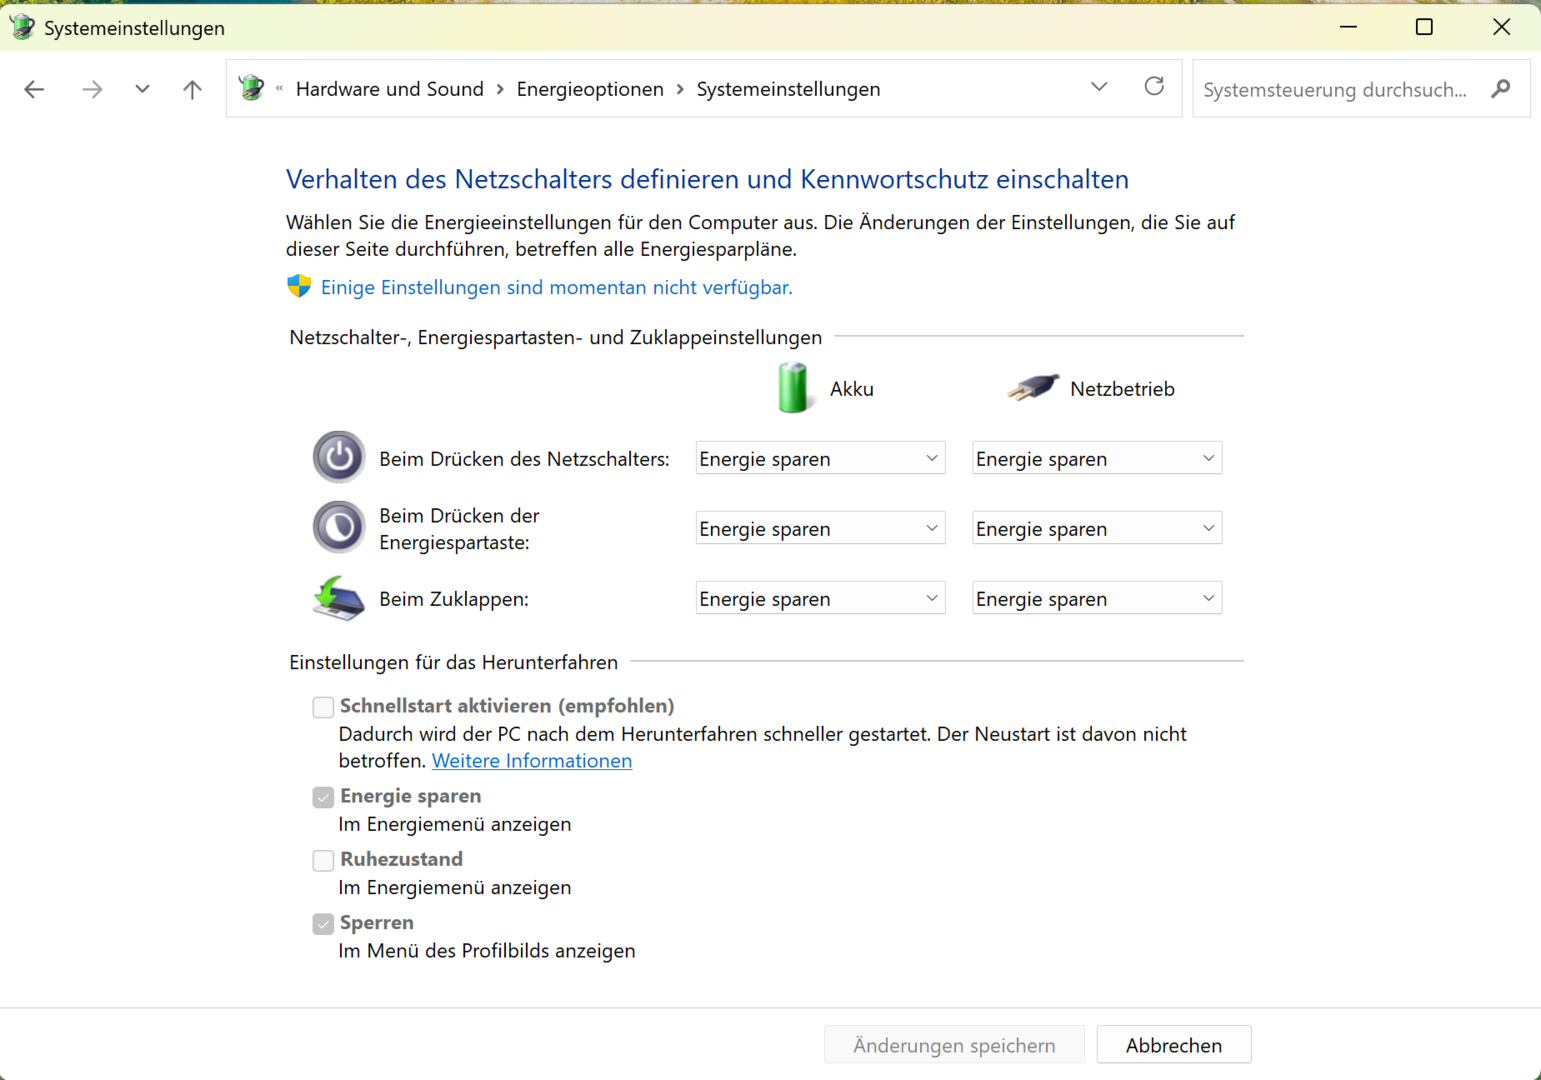Open Netzbetrieb dropdown for Netzschalter action
Image resolution: width=1541 pixels, height=1080 pixels.
tap(1097, 458)
